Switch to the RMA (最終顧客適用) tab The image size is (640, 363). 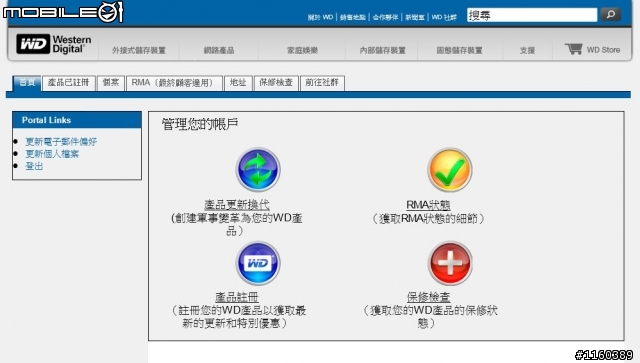tap(174, 83)
